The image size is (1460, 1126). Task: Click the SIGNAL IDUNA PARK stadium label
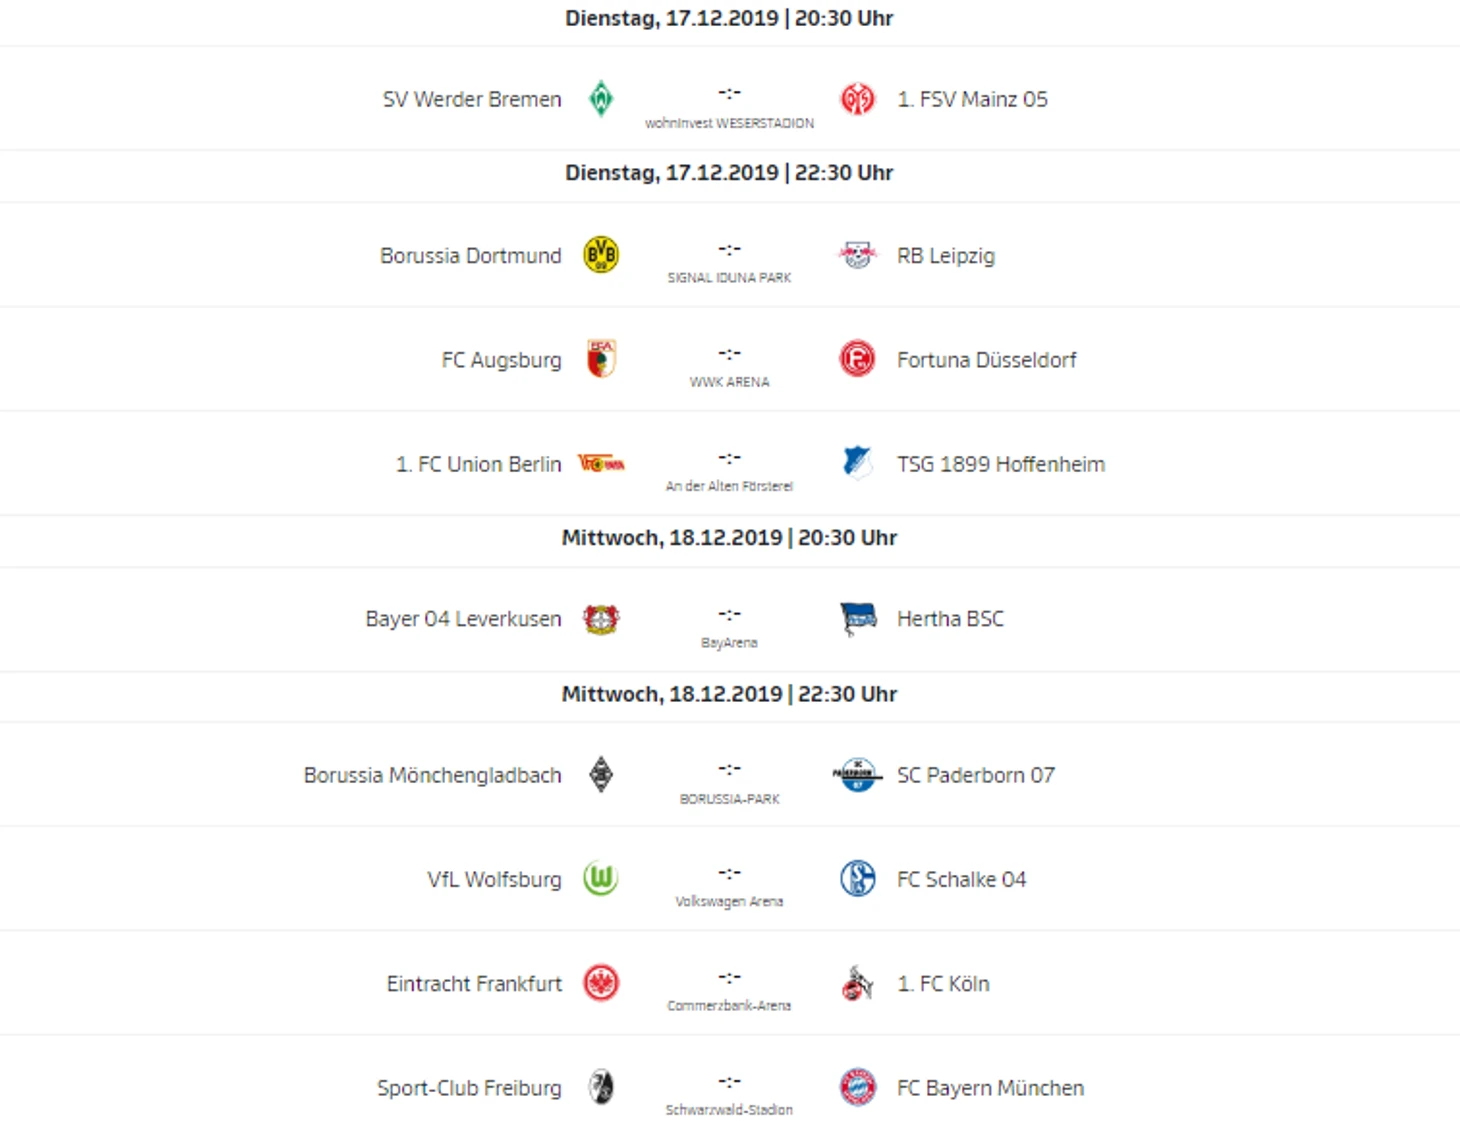click(729, 278)
